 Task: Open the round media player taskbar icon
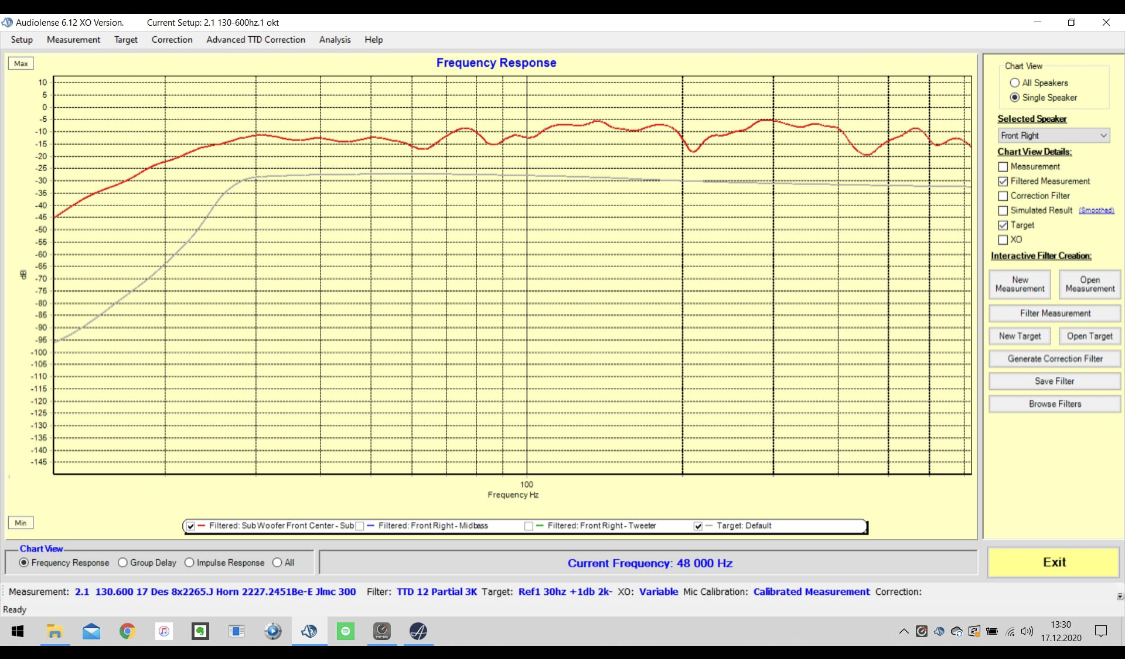pyautogui.click(x=273, y=631)
